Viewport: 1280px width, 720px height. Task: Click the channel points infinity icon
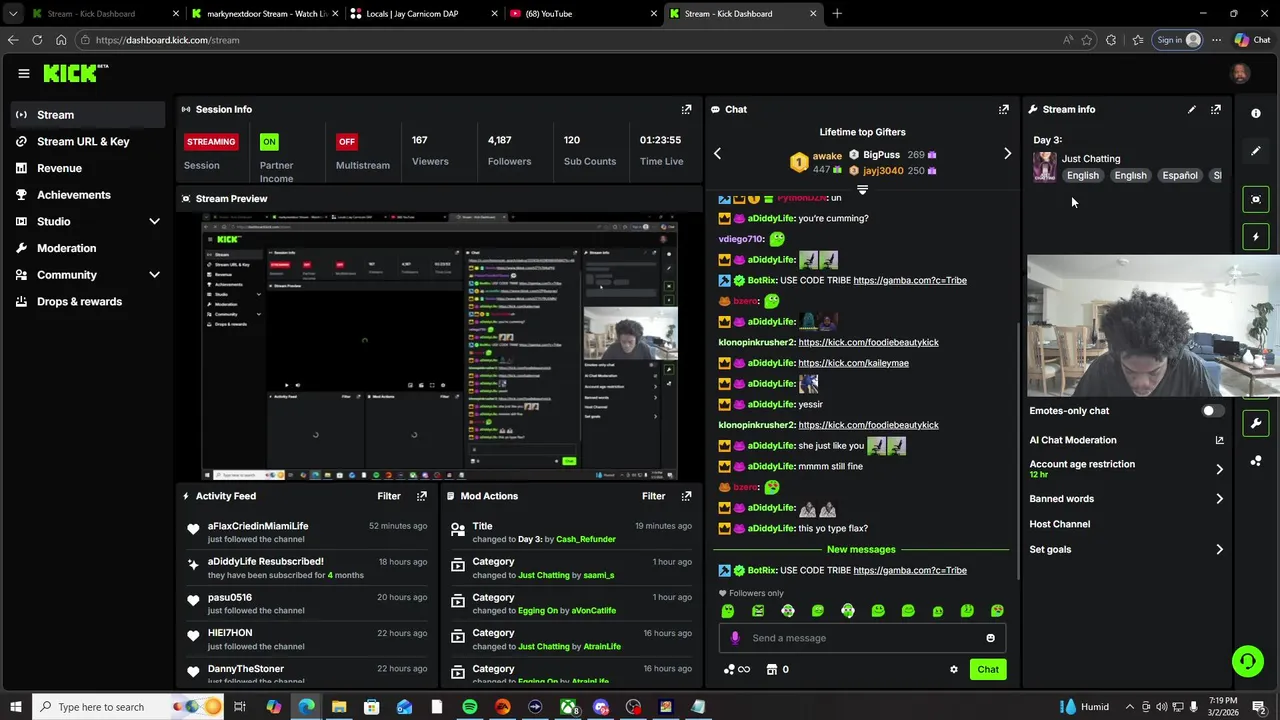[x=736, y=669]
